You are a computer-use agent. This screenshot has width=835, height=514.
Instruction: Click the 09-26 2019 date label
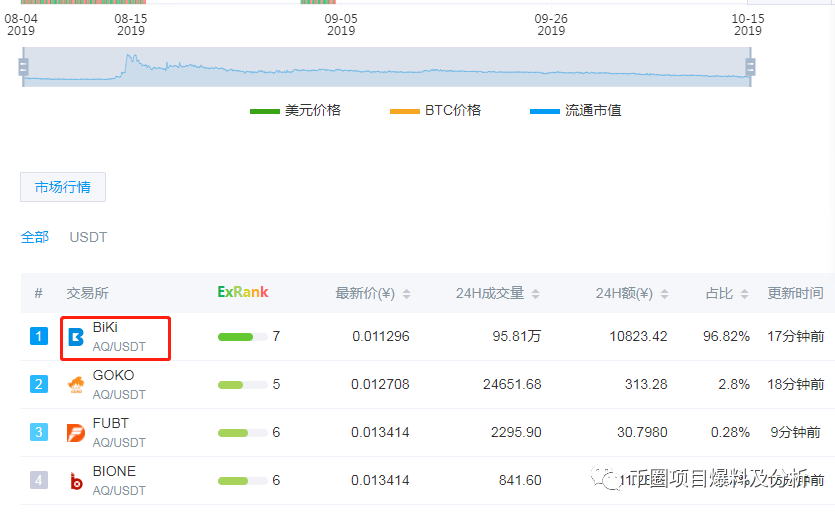click(x=551, y=25)
